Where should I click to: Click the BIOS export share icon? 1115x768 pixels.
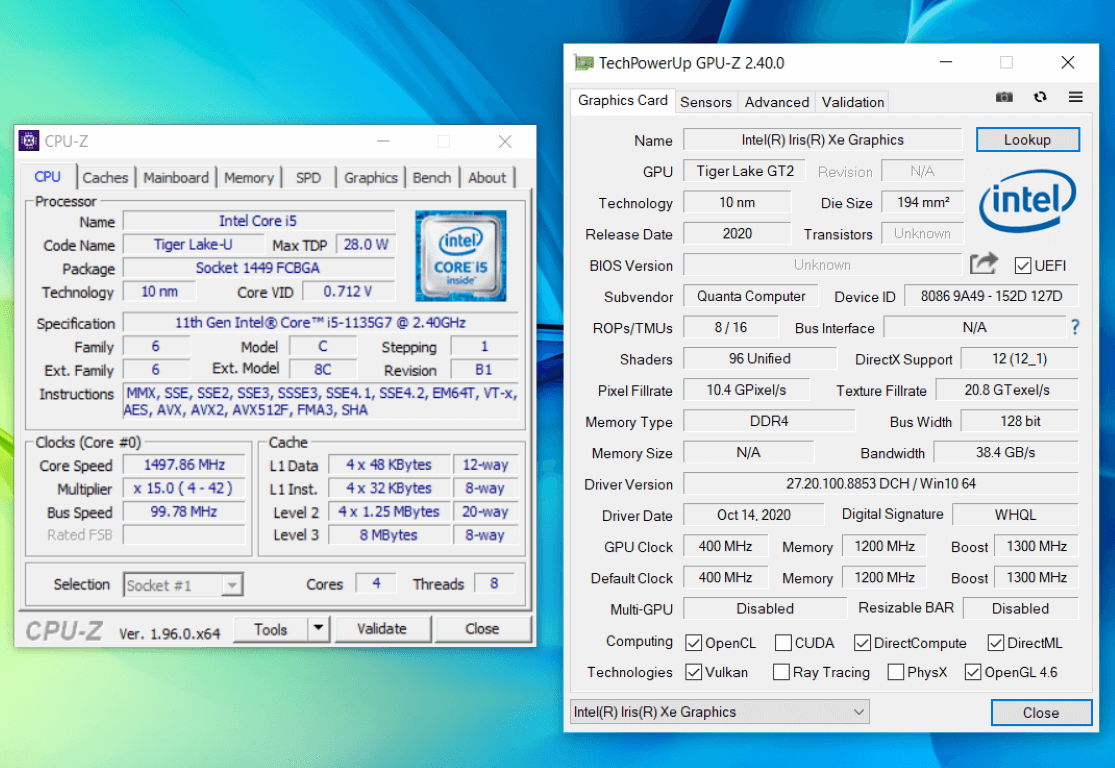click(984, 264)
